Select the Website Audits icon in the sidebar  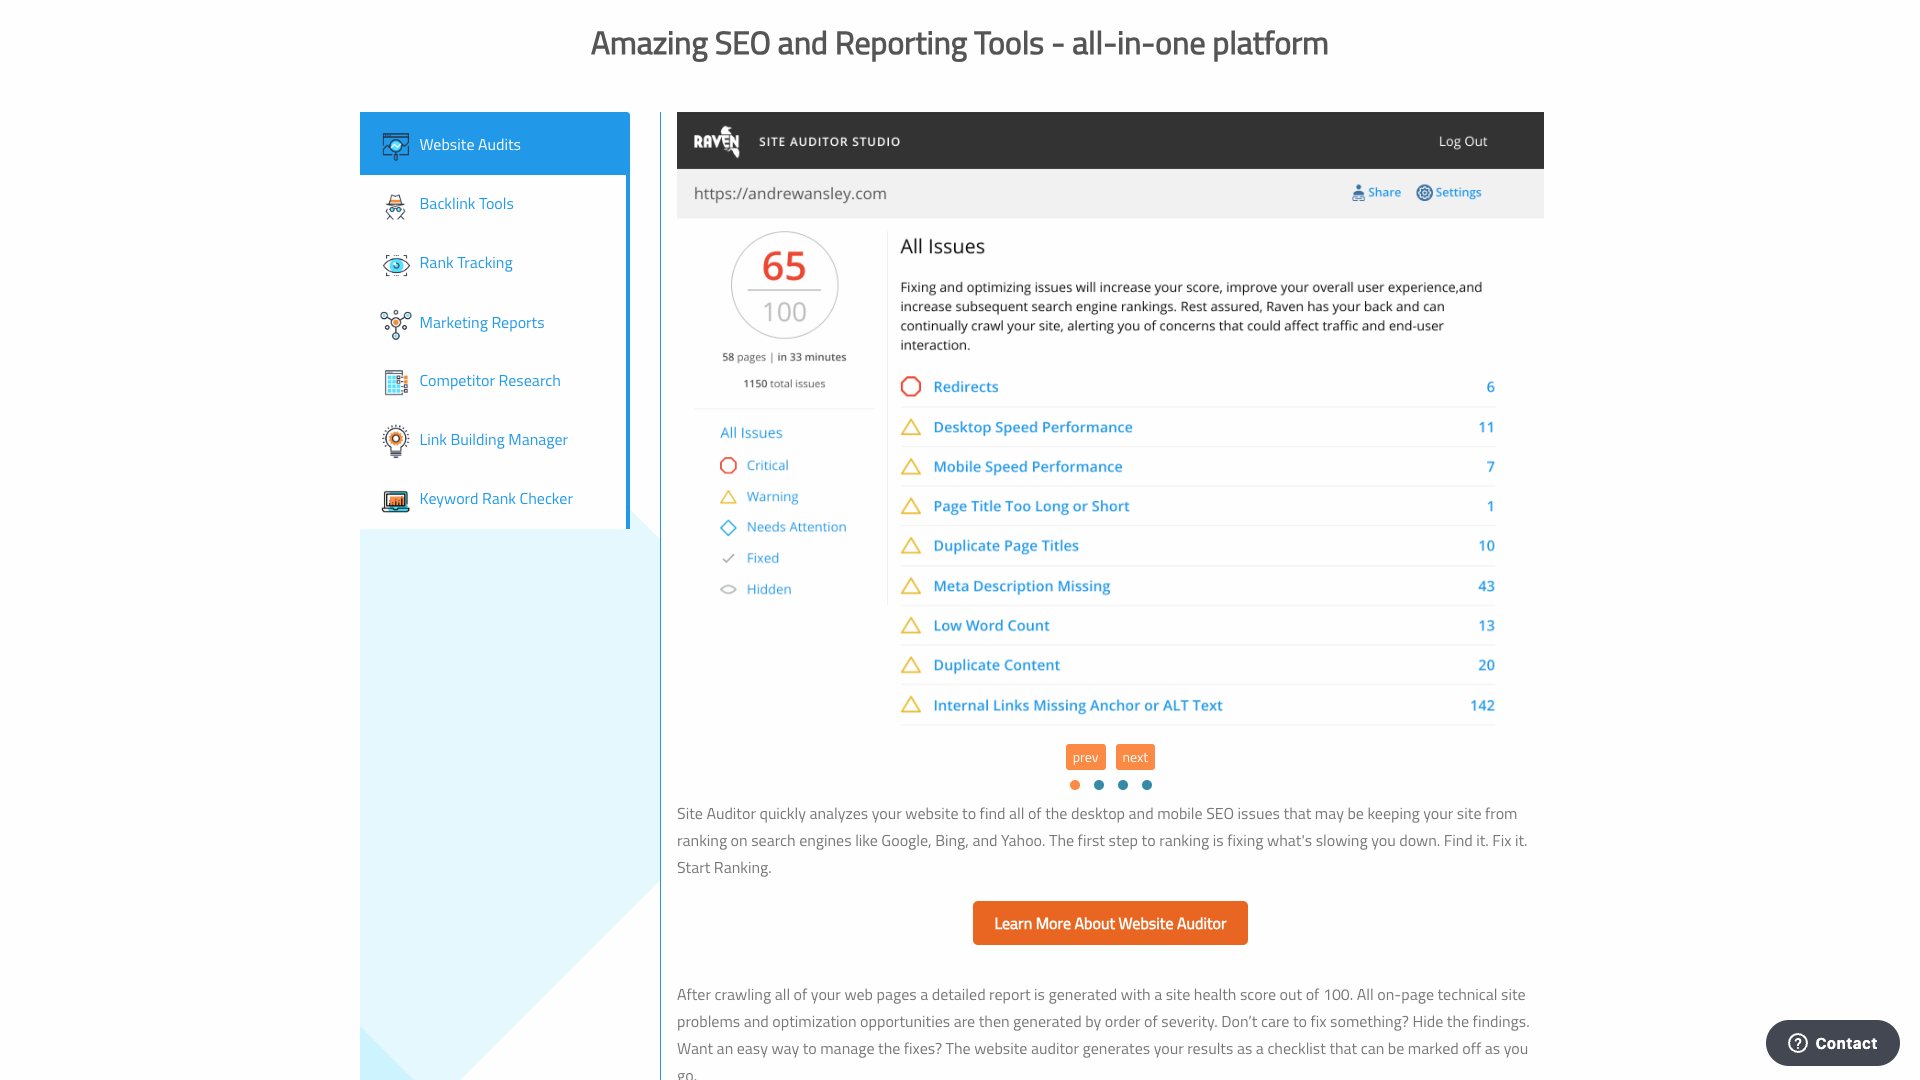point(396,144)
